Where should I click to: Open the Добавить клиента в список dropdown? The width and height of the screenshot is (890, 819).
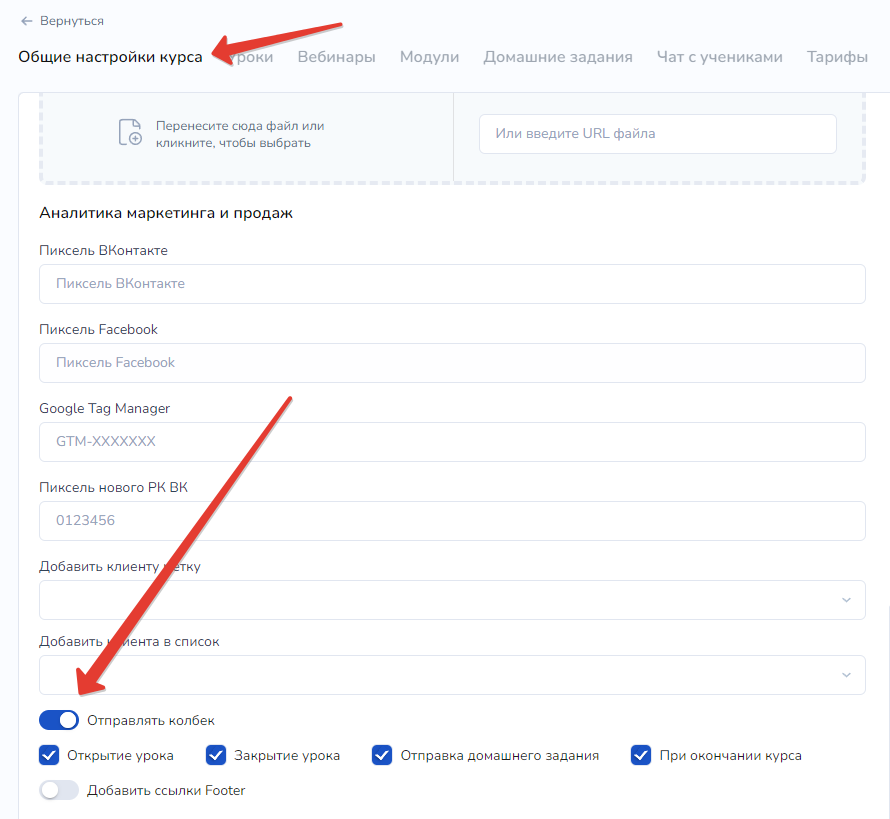coord(452,675)
